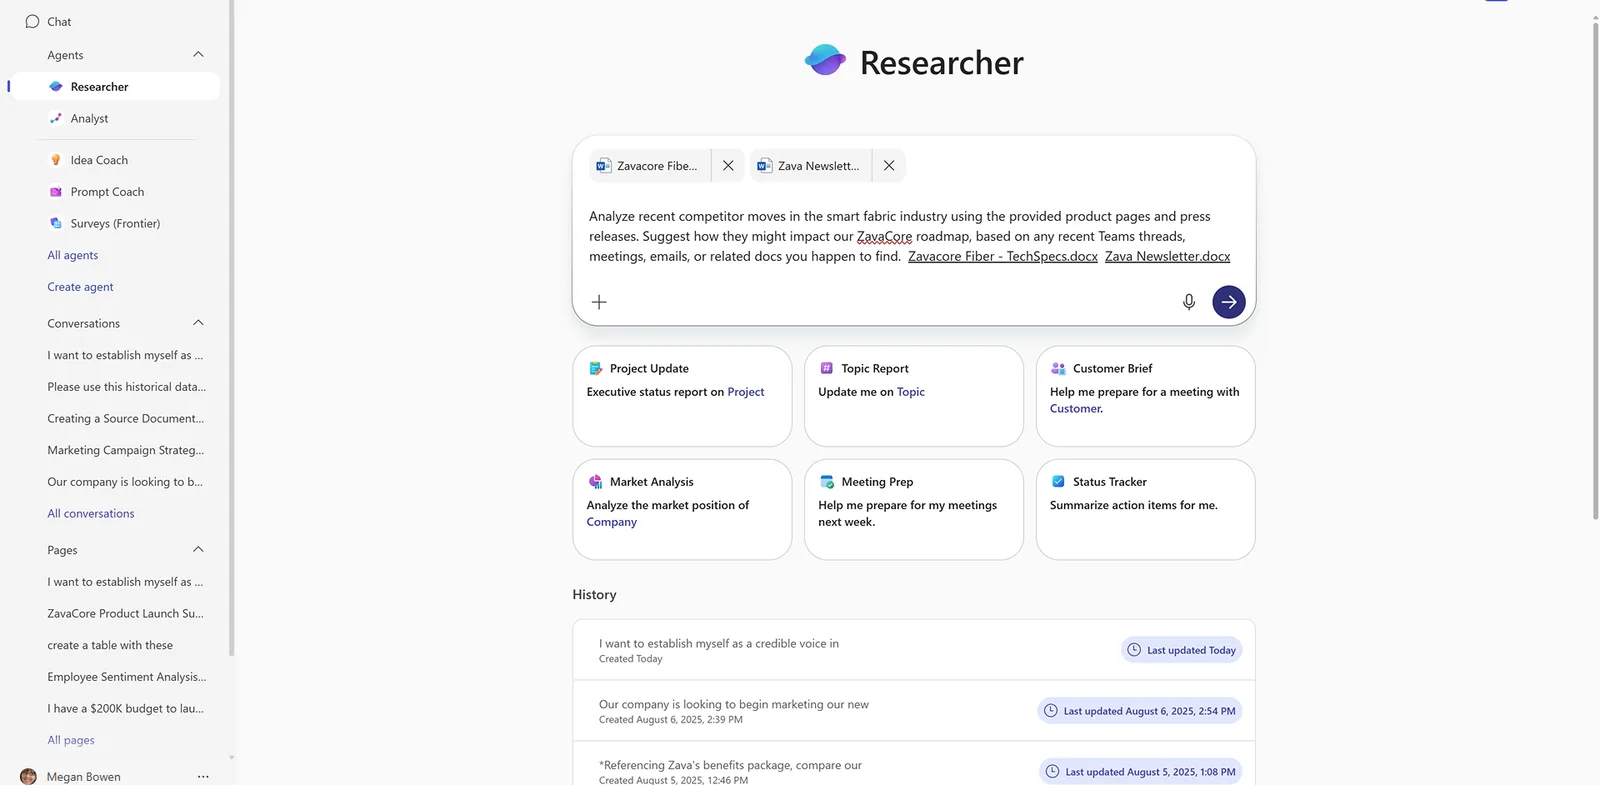The image size is (1600, 785).
Task: Activate the microphone dictation icon
Action: coord(1189,302)
